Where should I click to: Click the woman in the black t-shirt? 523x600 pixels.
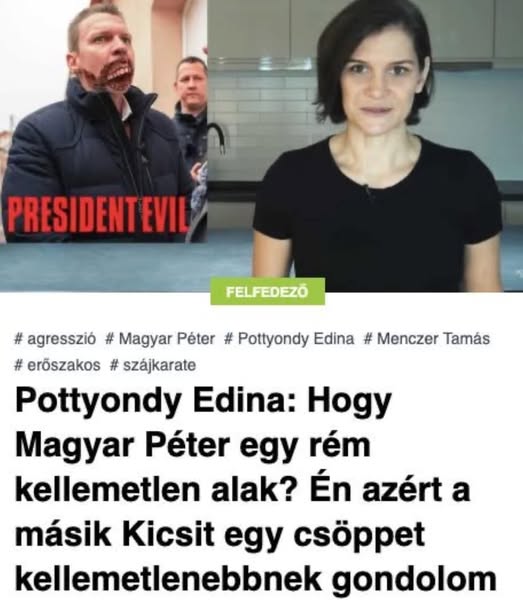click(x=377, y=153)
